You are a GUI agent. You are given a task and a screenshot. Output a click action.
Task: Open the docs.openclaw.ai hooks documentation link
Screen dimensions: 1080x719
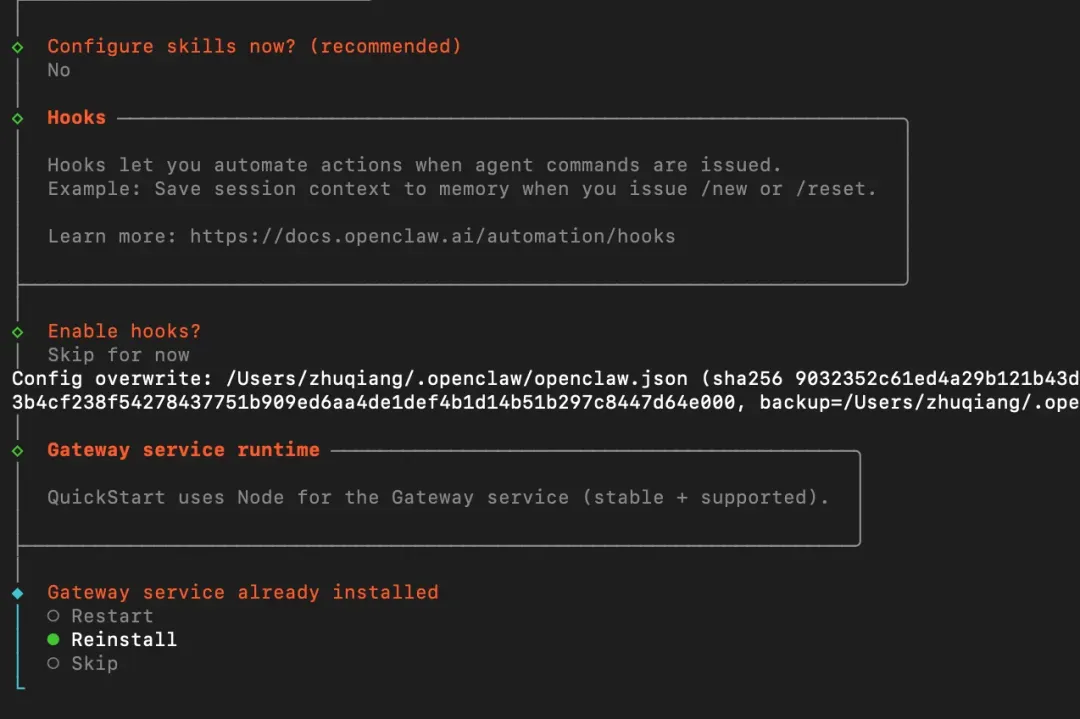coord(432,237)
